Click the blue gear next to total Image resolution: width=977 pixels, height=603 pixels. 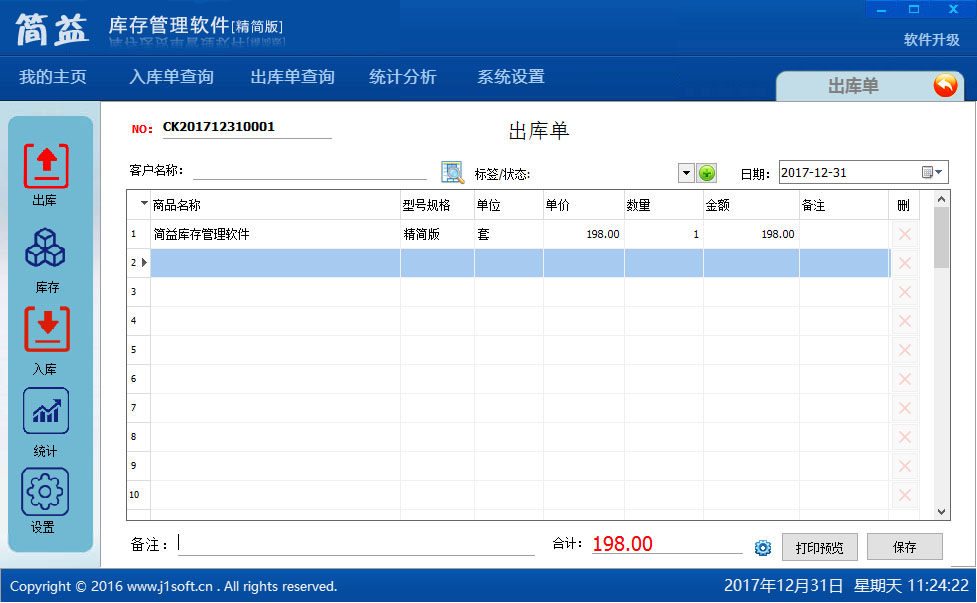763,547
